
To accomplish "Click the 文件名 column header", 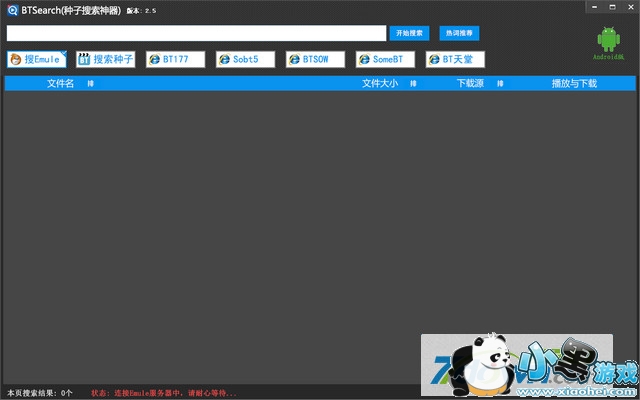I will click(x=60, y=83).
